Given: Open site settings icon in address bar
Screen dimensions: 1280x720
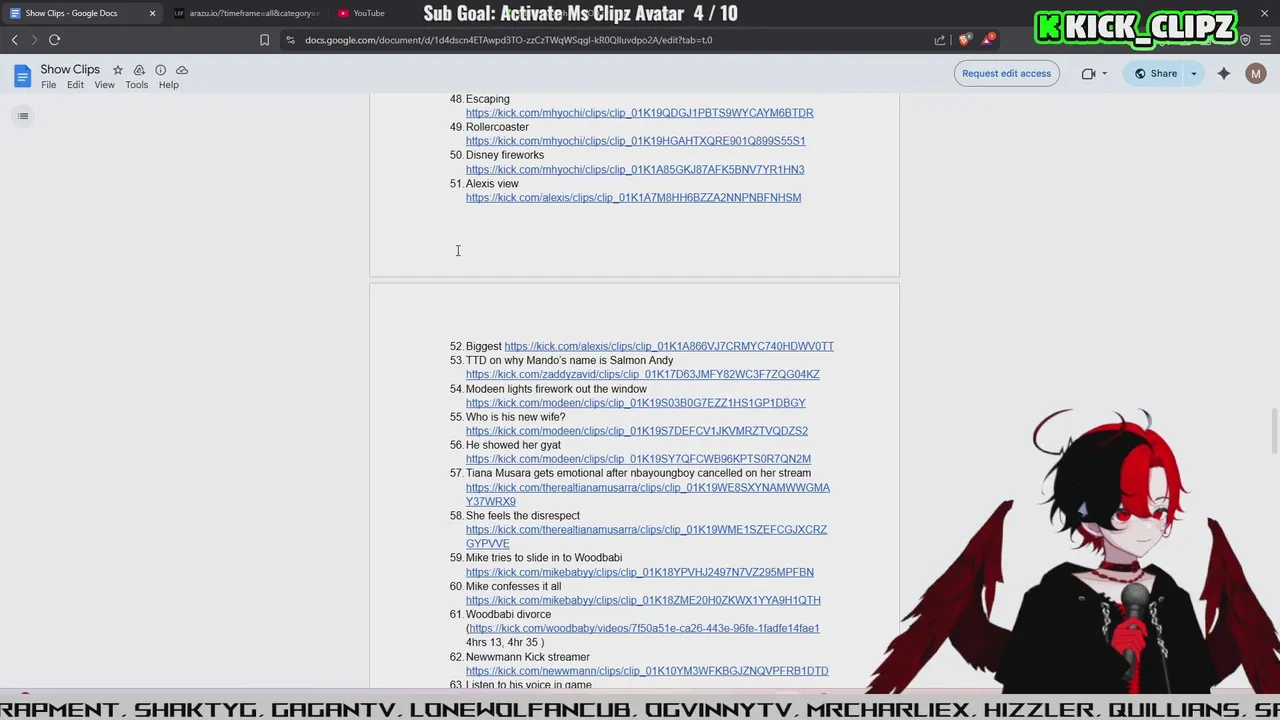Looking at the screenshot, I should click(290, 40).
